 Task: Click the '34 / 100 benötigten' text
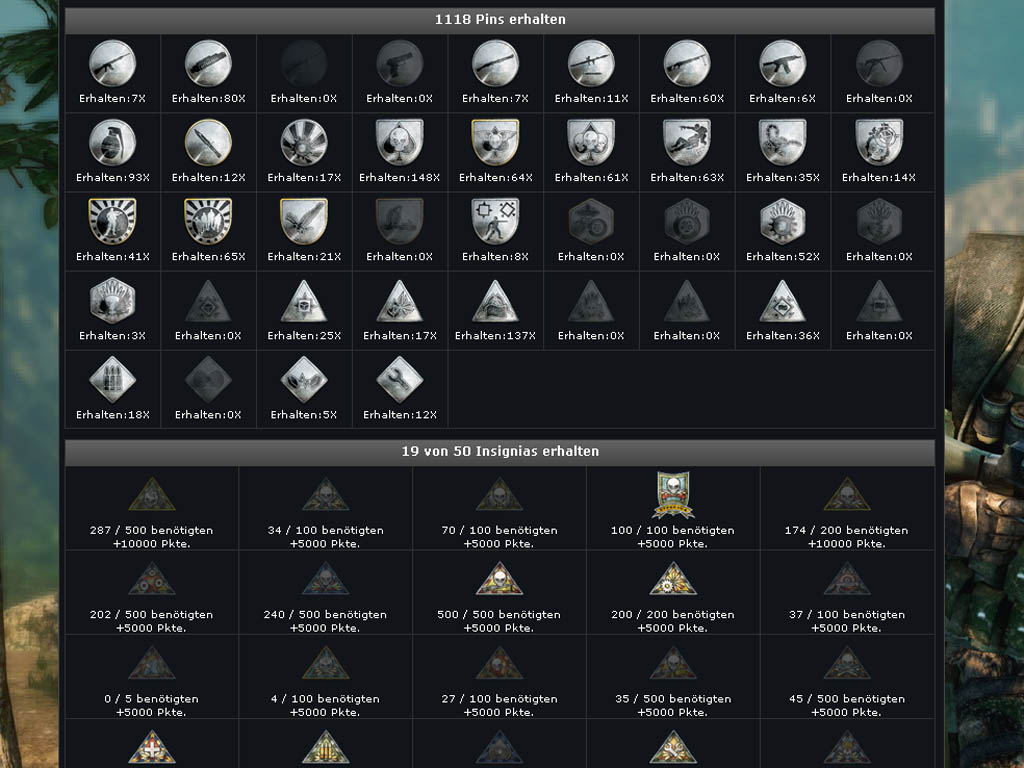(325, 530)
